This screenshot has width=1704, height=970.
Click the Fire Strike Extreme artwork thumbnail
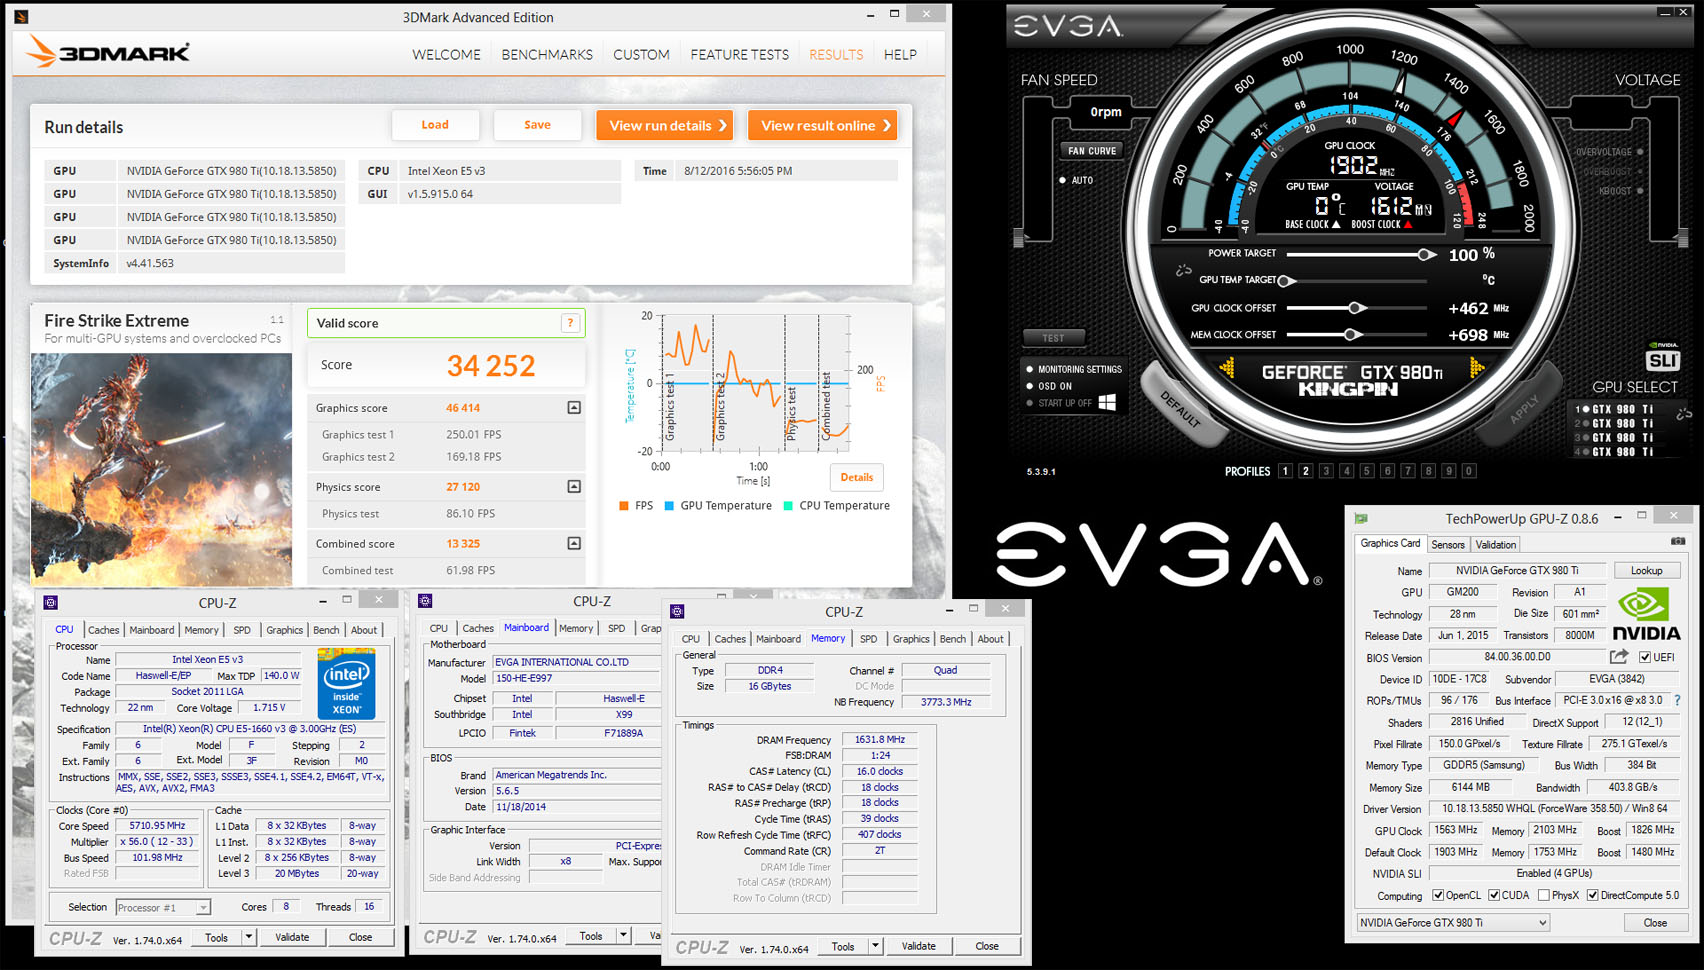click(162, 470)
